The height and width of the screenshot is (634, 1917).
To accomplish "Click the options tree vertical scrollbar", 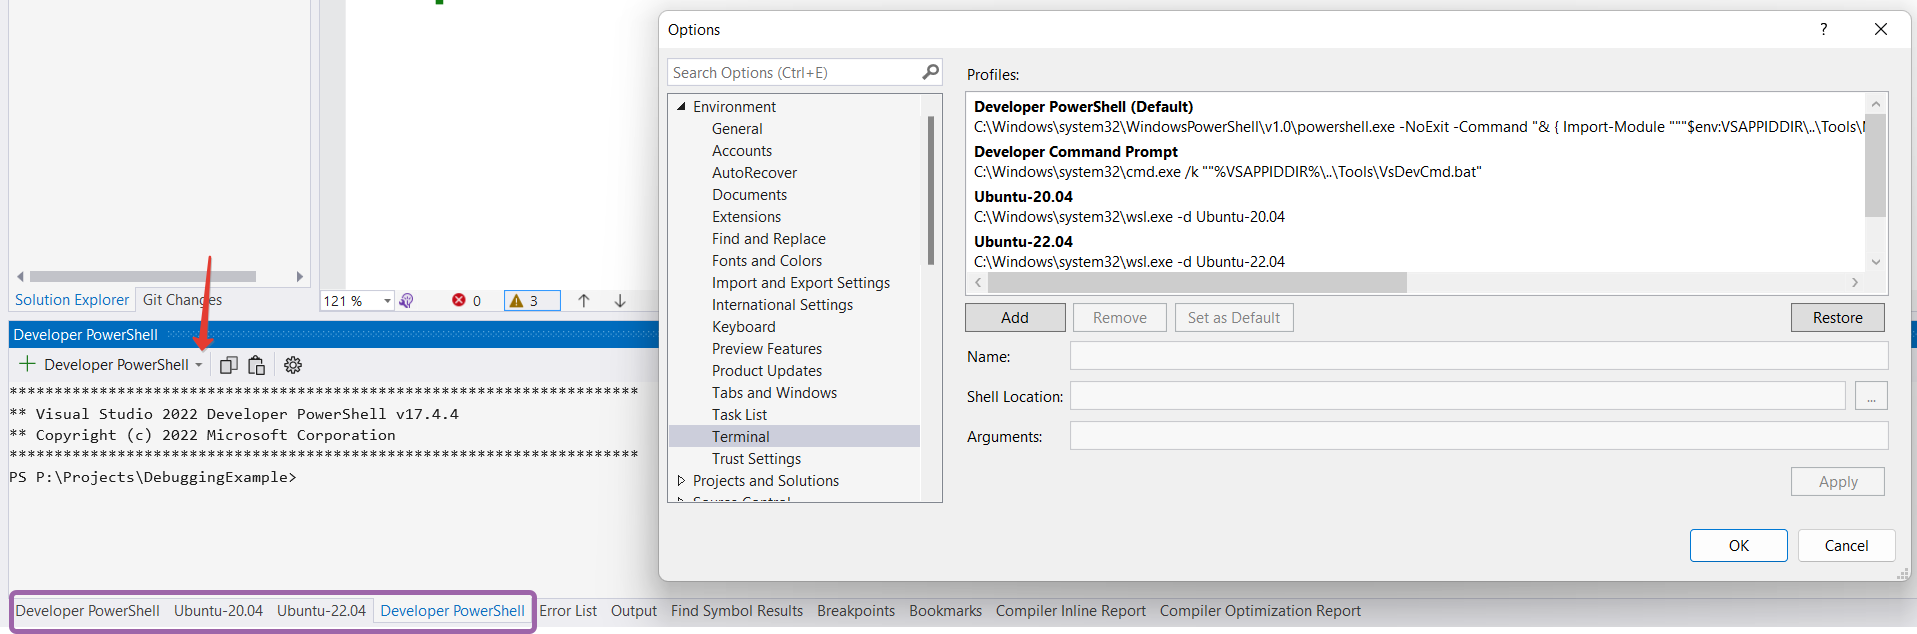I will click(931, 190).
